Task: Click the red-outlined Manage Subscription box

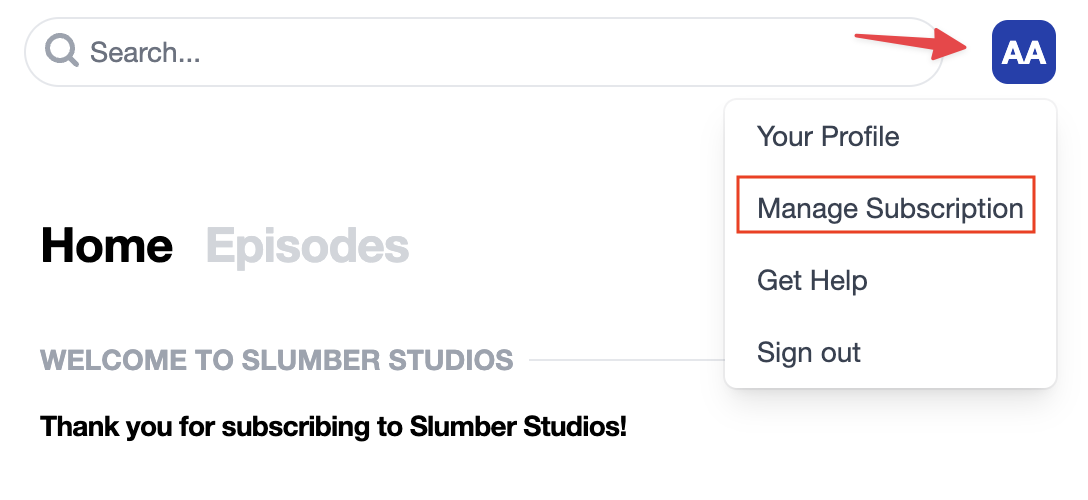Action: pos(886,205)
